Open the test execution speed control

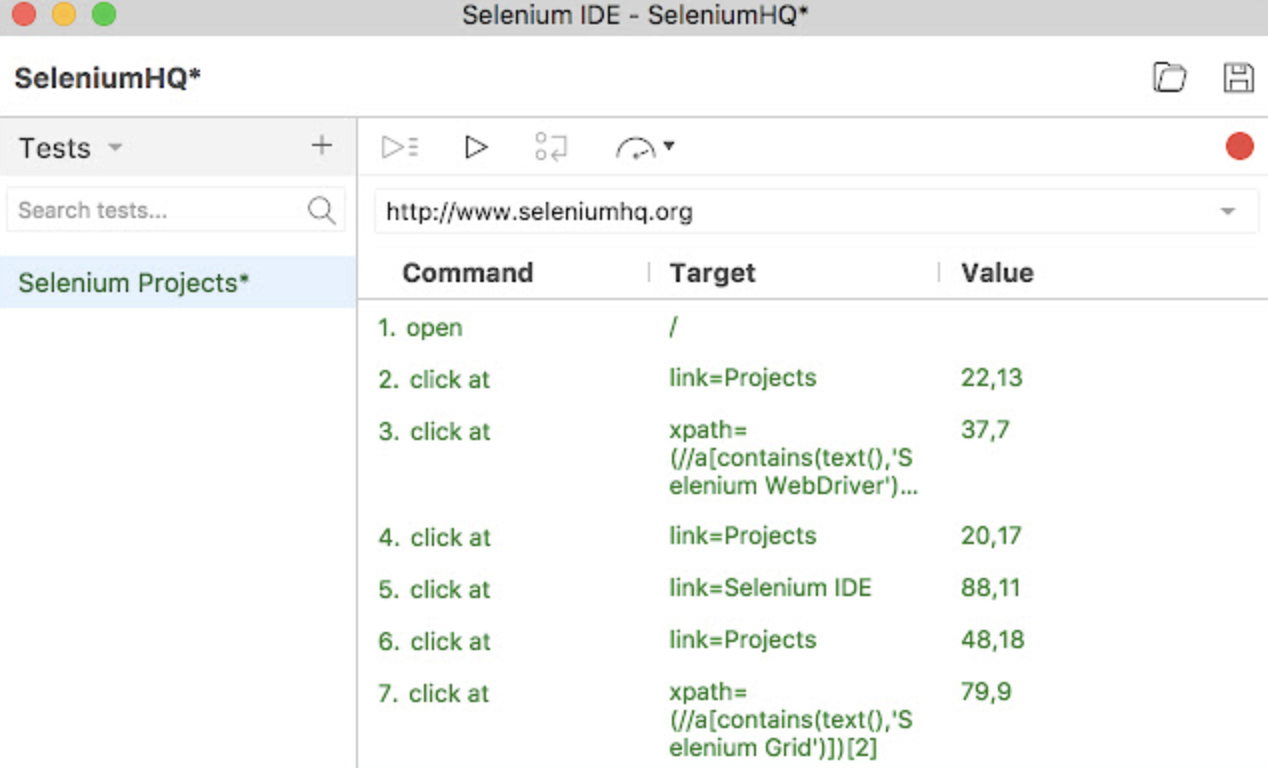click(645, 148)
